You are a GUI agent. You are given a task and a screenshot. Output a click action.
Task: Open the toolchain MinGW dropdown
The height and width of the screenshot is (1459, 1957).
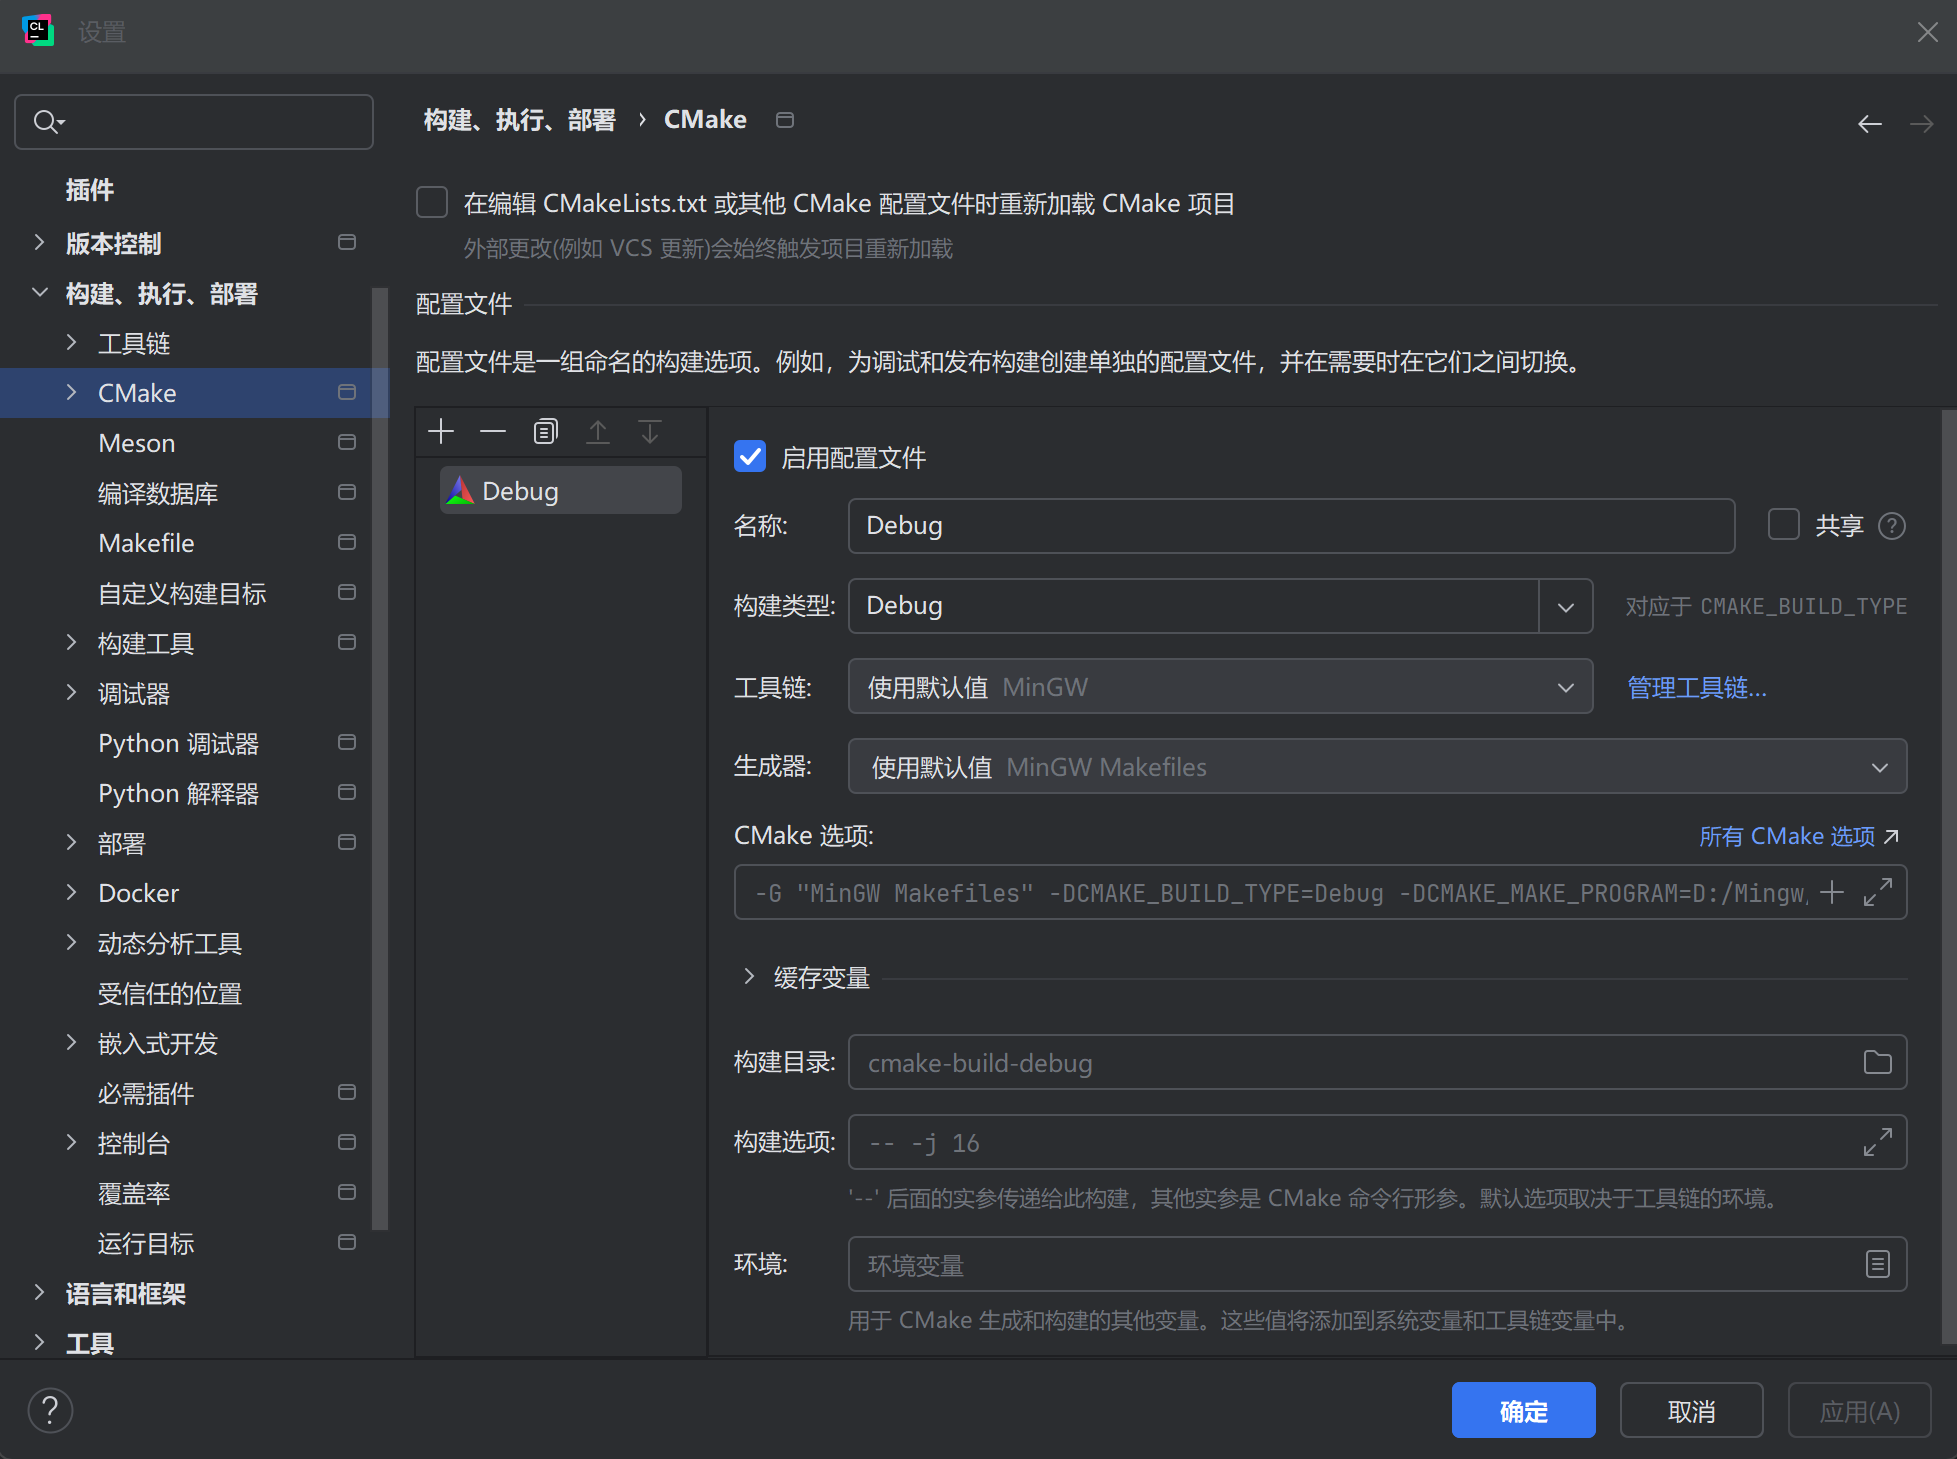click(x=1220, y=687)
